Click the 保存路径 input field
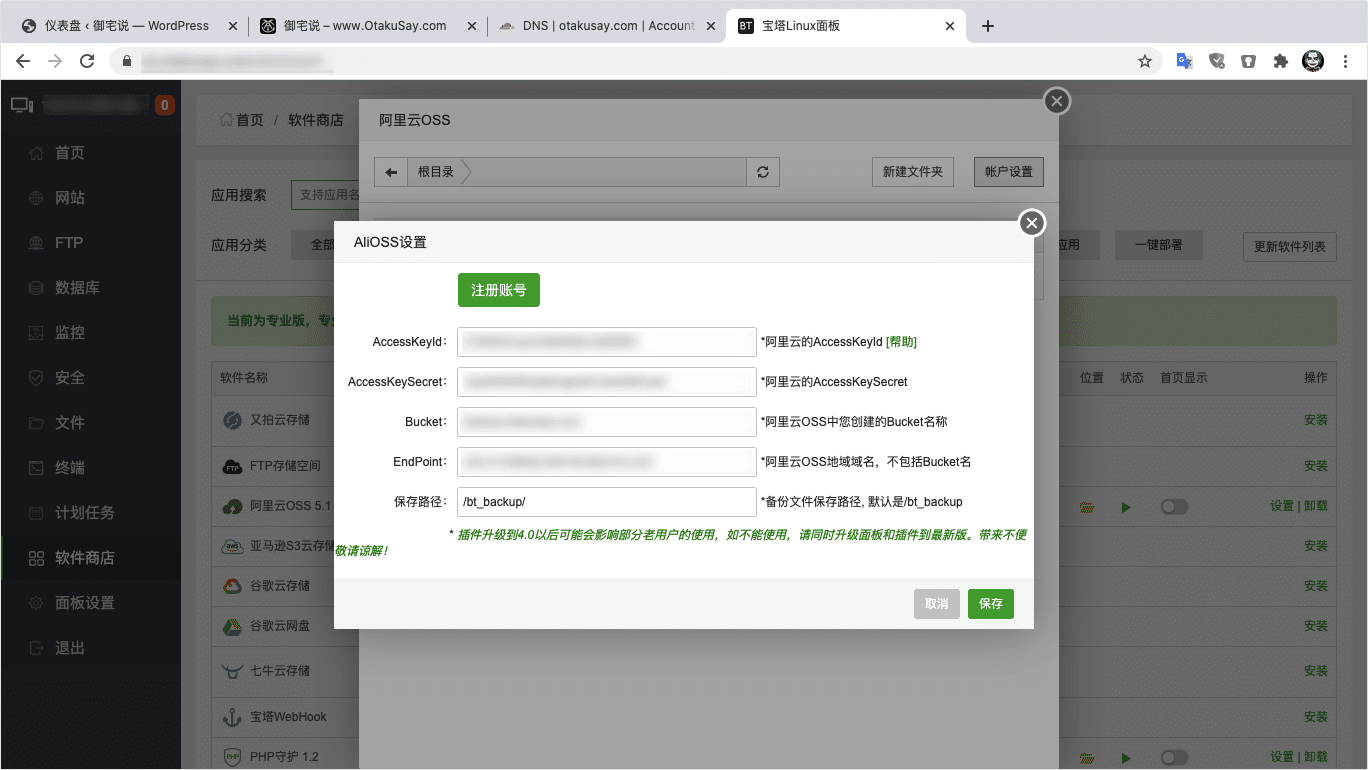 (x=606, y=502)
